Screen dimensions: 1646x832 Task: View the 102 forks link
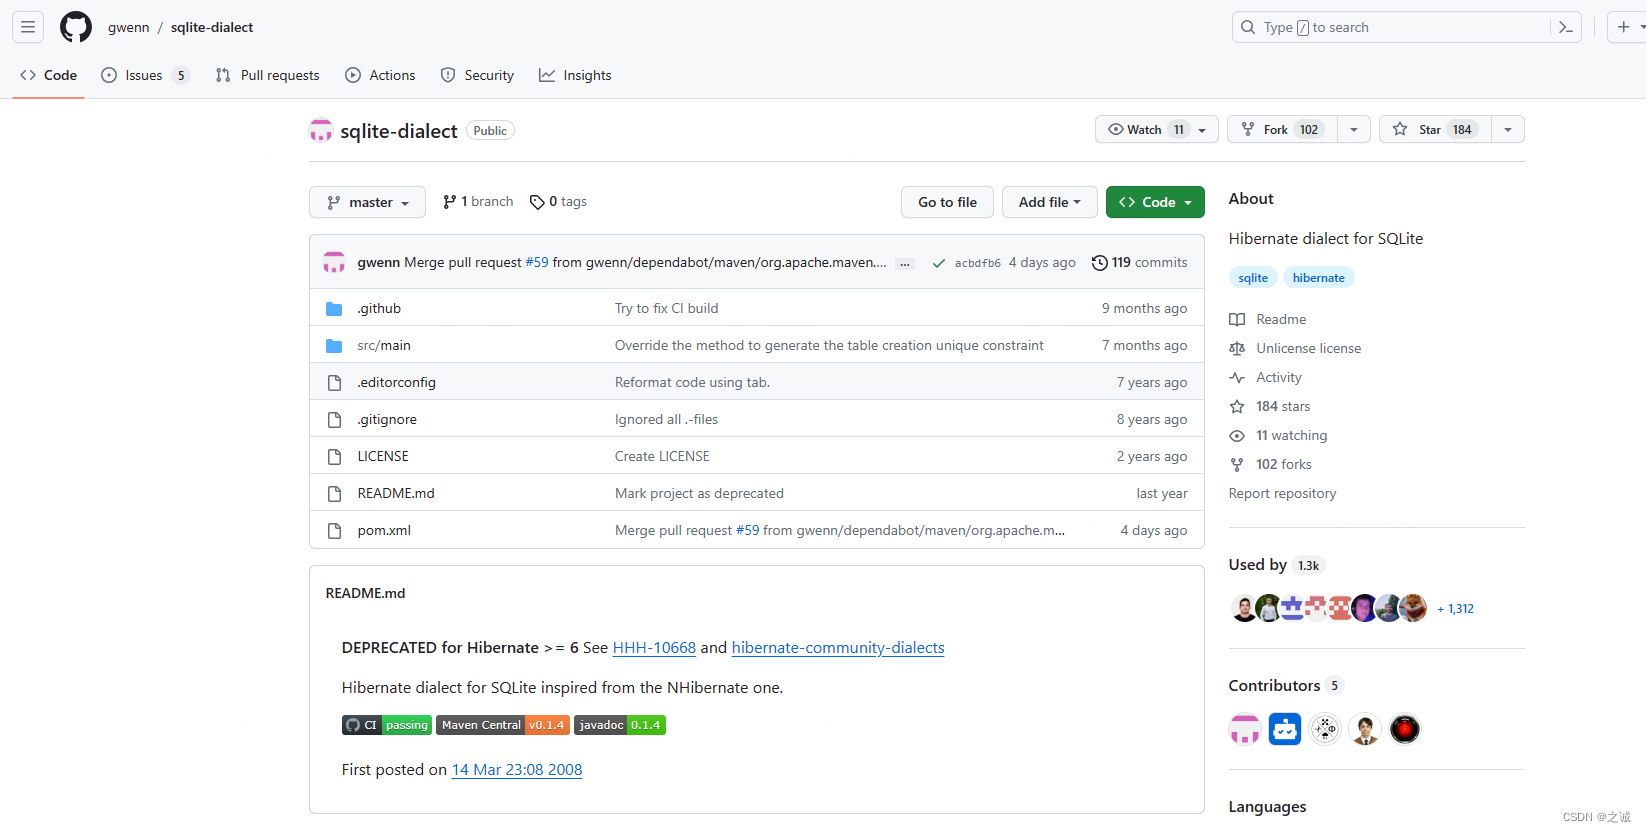(x=1271, y=465)
